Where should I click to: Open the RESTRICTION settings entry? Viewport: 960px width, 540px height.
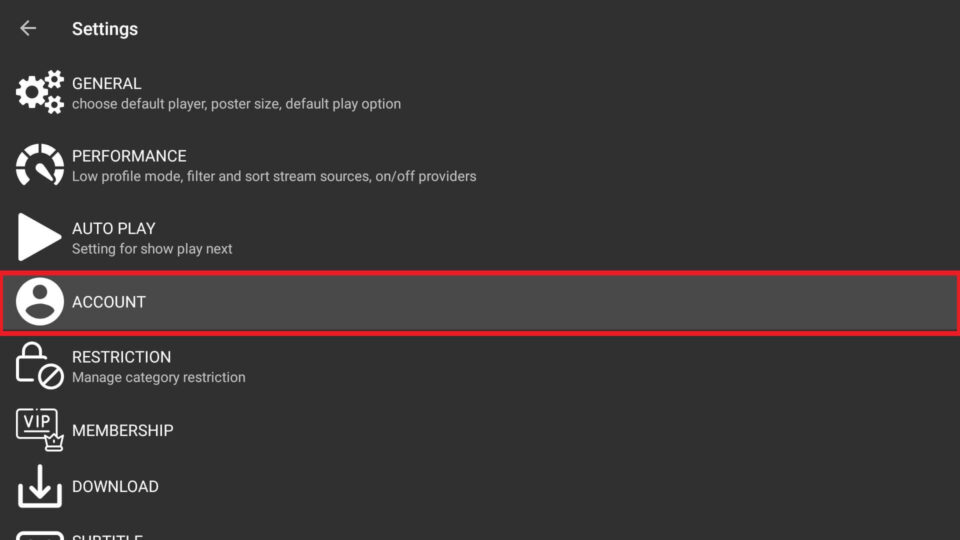(x=480, y=366)
